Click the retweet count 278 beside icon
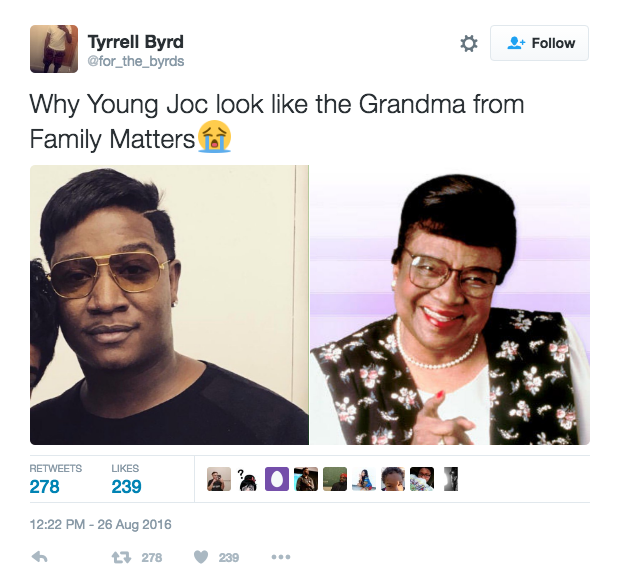 (152, 558)
